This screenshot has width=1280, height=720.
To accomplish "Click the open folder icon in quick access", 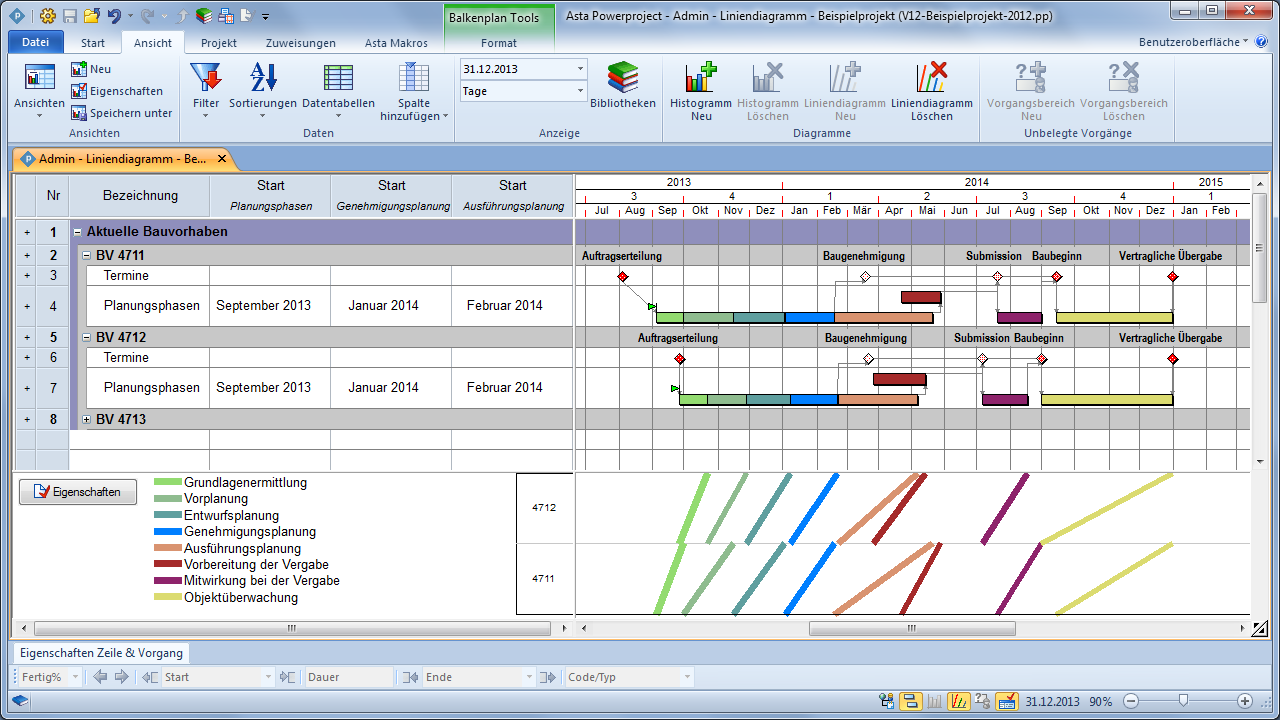I will (91, 15).
